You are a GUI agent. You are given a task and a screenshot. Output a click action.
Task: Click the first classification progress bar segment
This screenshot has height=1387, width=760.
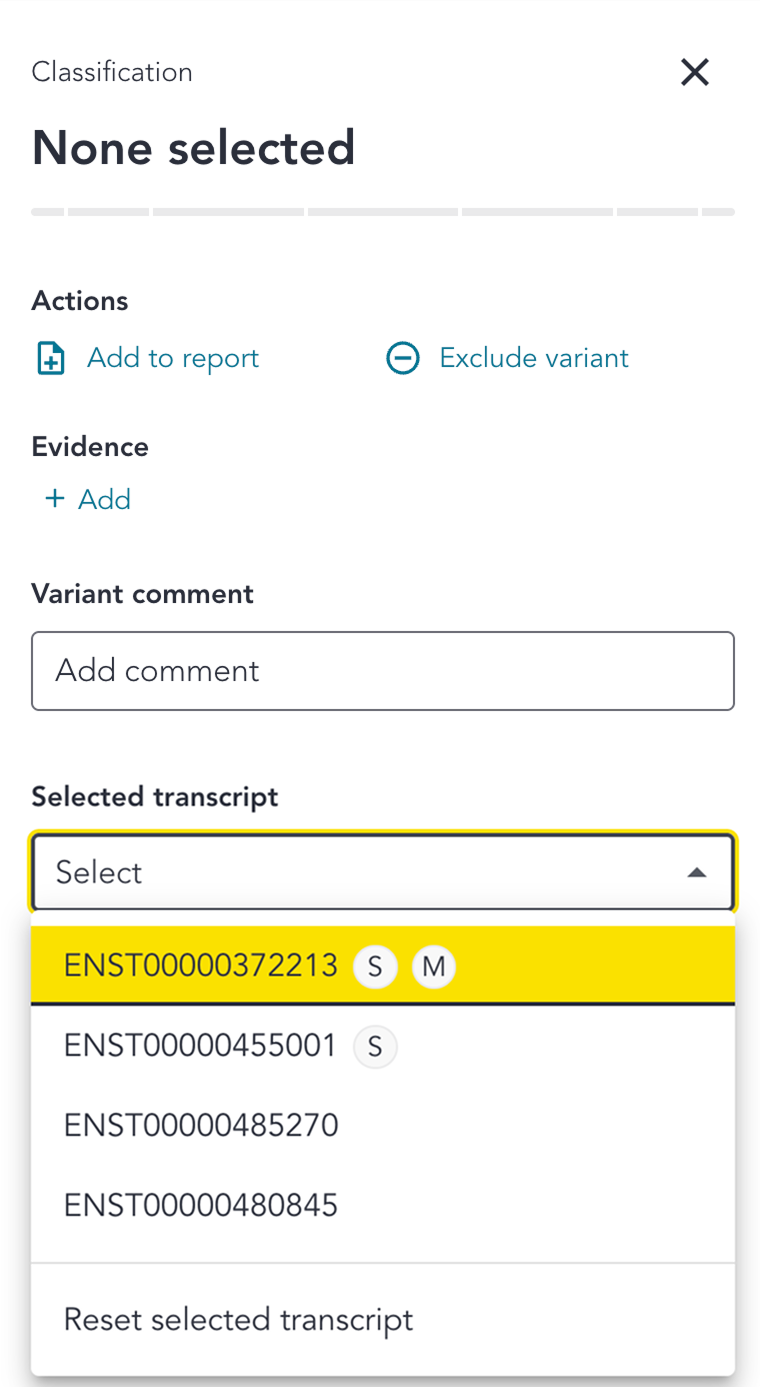pos(48,212)
